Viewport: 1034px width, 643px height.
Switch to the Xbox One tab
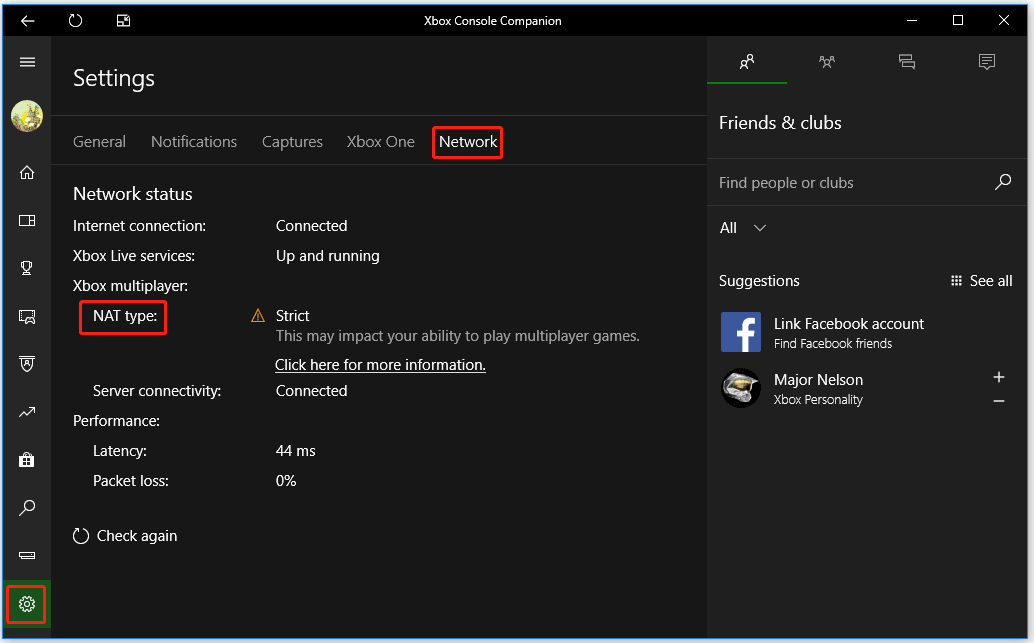pos(380,142)
